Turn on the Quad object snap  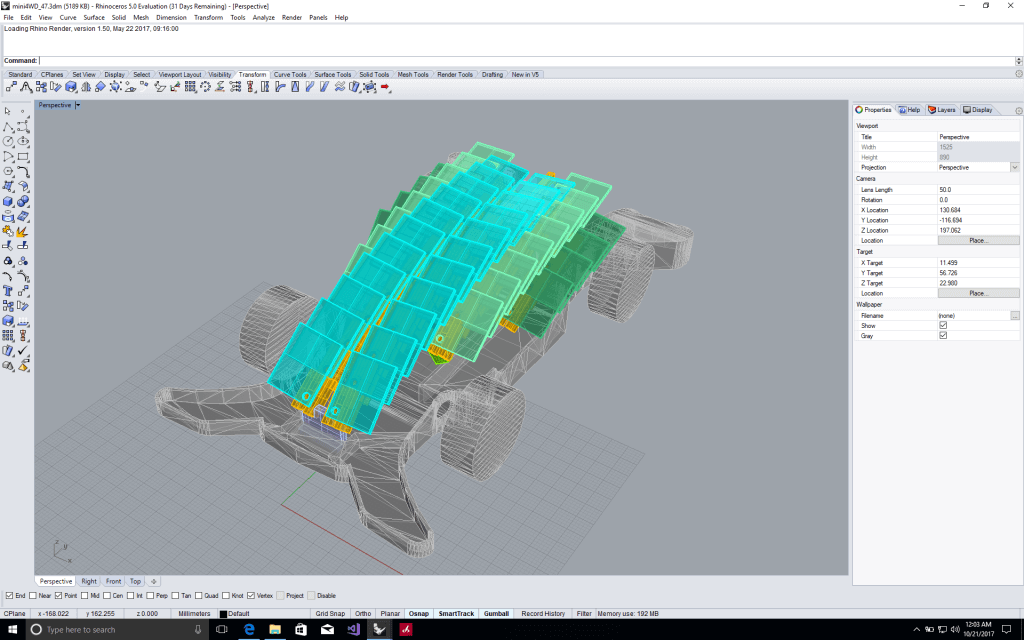coord(199,596)
